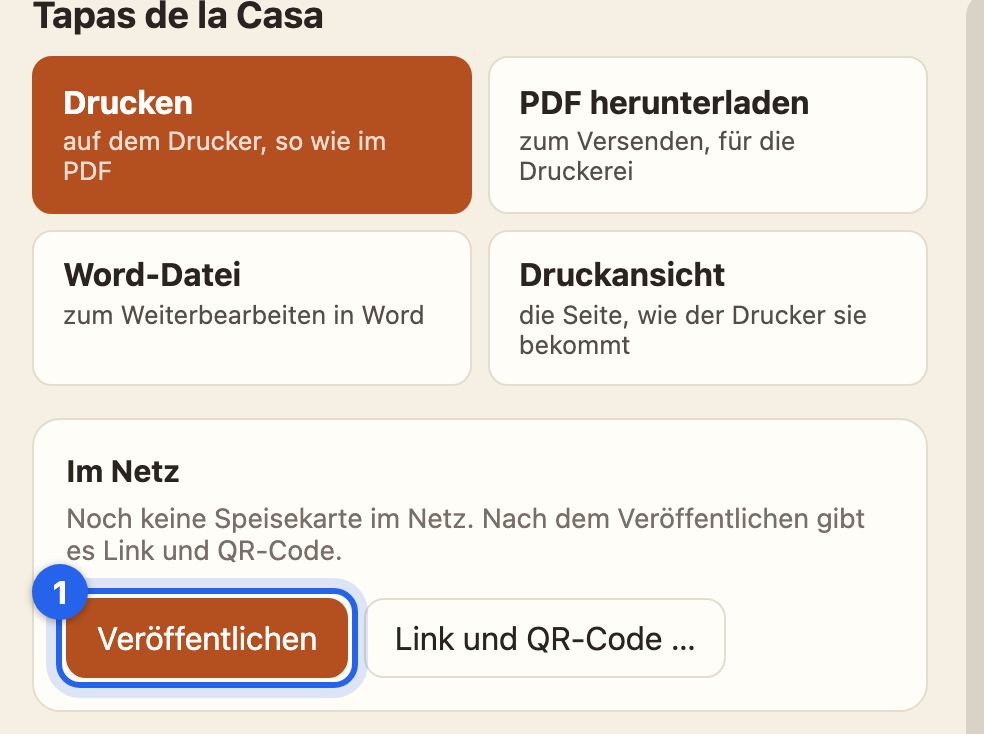Viewport: 984px width, 734px height.
Task: Click the 'Tapas de la Casa' heading
Action: click(178, 16)
